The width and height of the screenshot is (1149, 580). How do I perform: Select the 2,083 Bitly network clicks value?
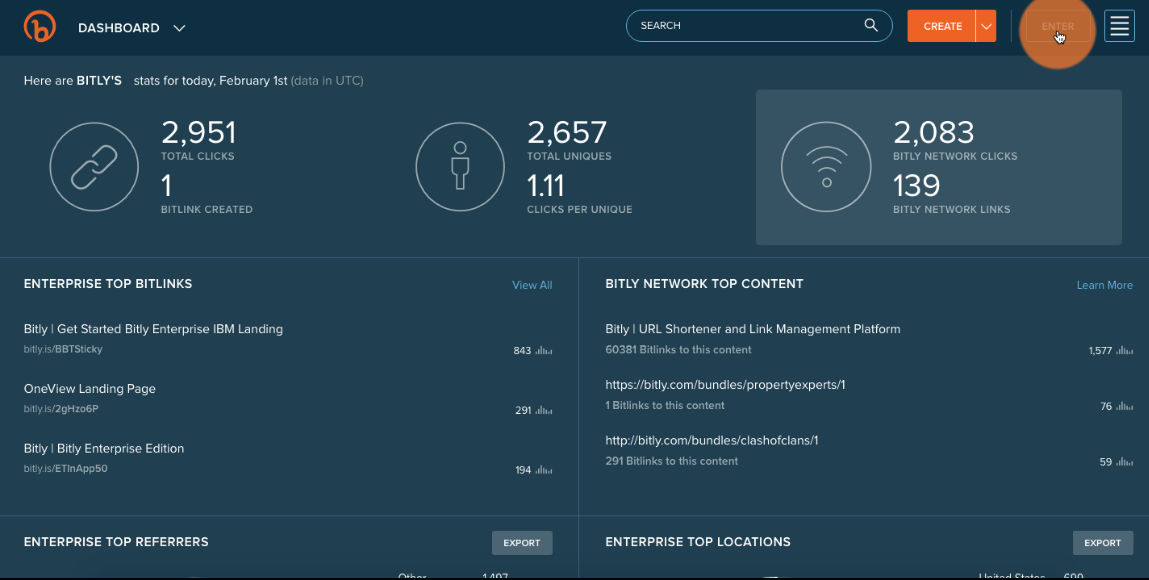click(934, 133)
